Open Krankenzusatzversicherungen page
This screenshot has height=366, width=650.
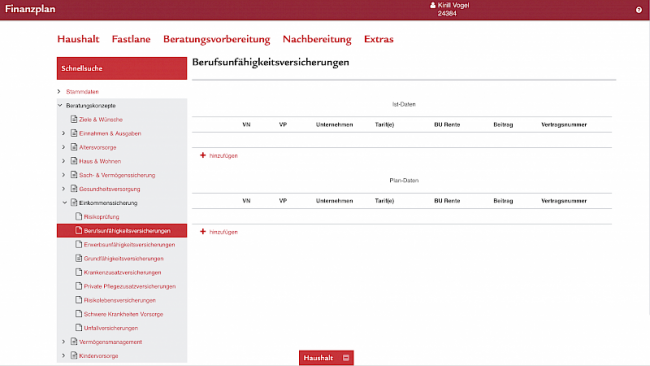coord(122,272)
